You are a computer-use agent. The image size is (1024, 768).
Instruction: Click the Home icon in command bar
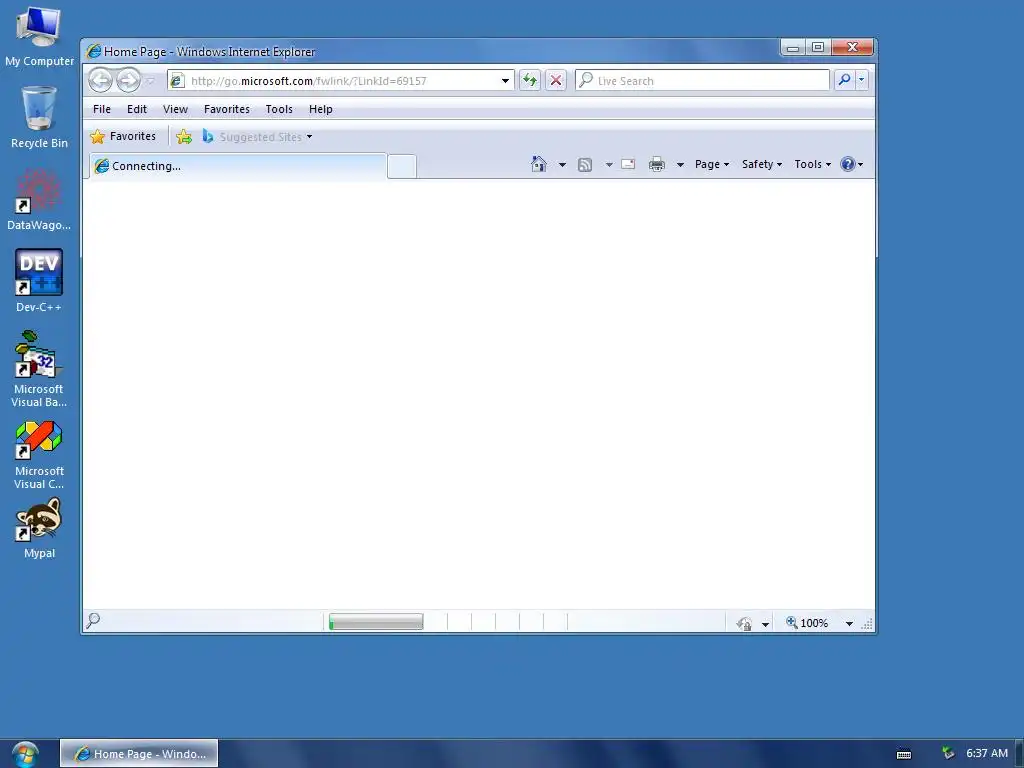tap(539, 164)
